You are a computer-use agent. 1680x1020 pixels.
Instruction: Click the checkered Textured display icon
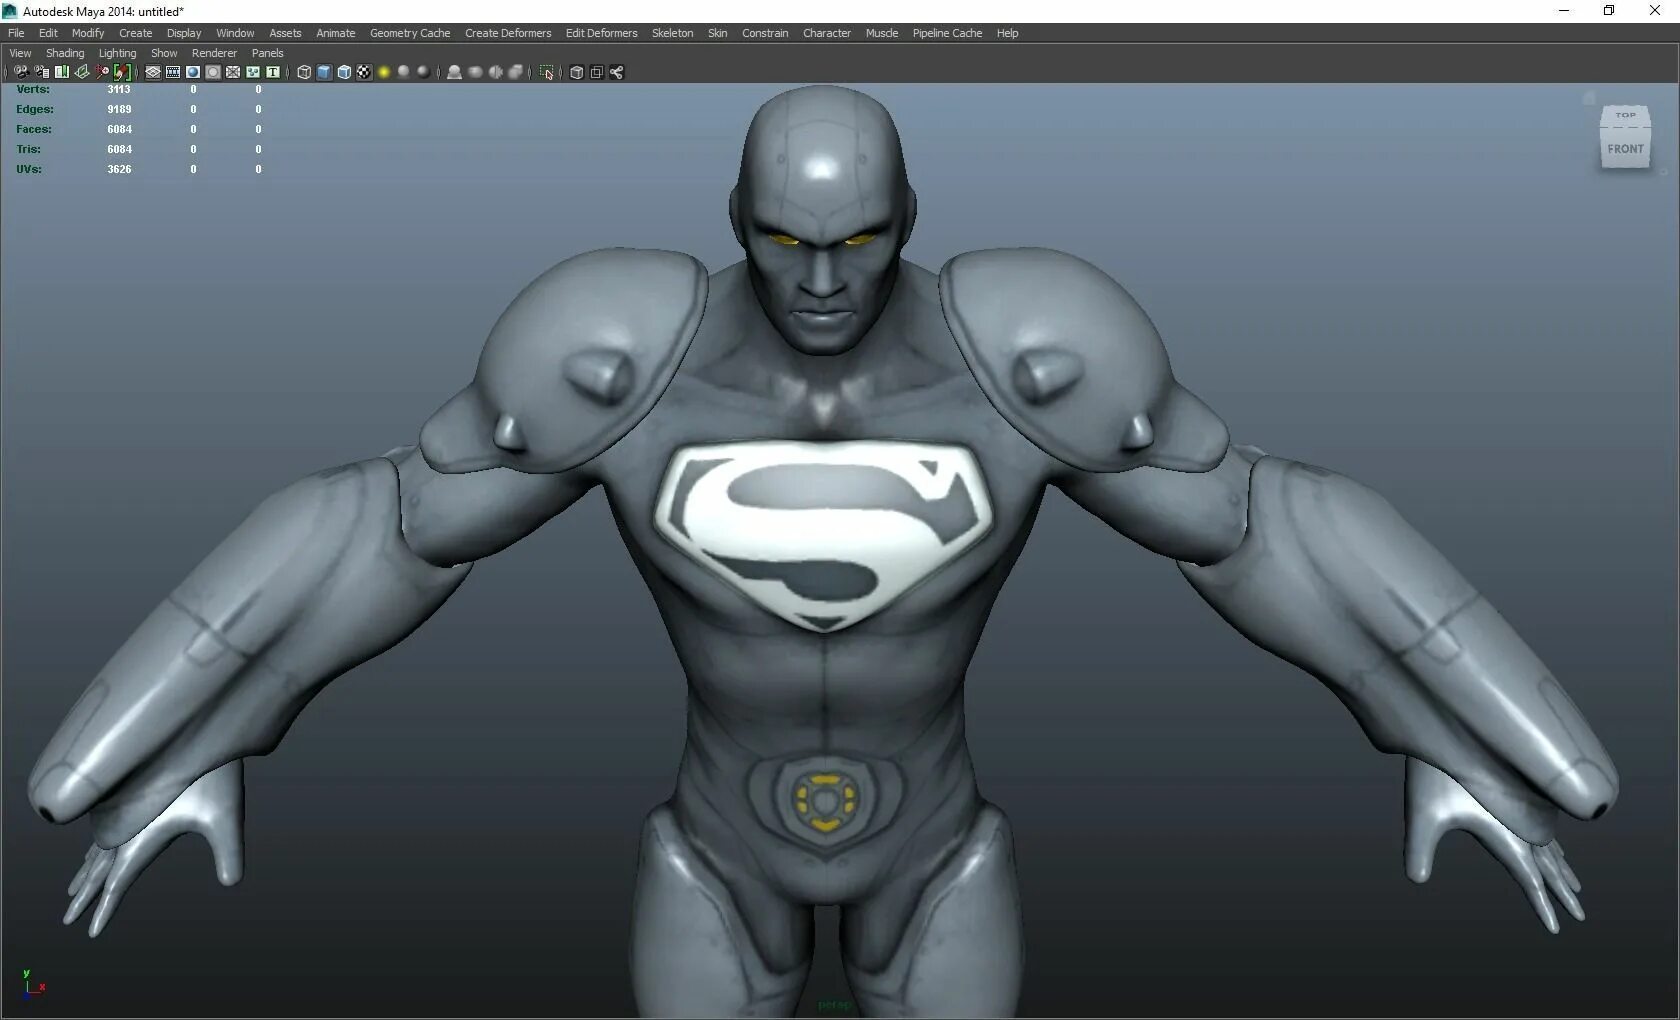tap(364, 72)
